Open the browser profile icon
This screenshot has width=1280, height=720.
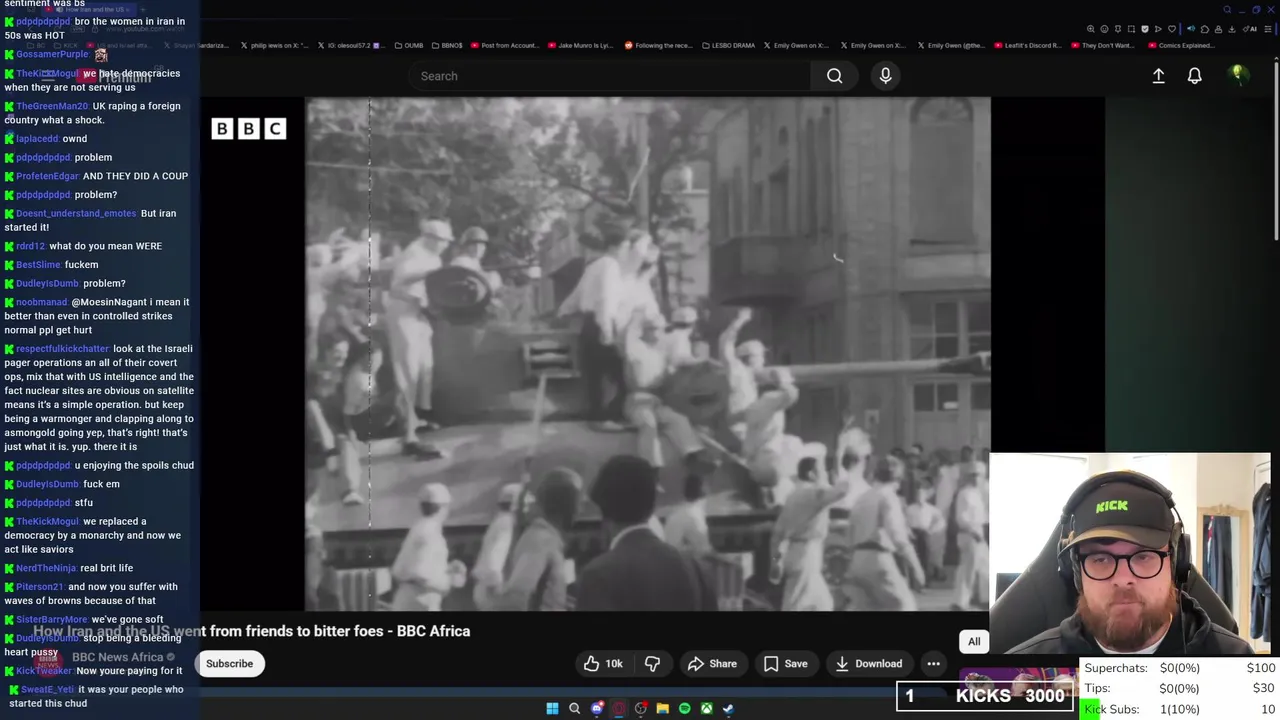1218,29
